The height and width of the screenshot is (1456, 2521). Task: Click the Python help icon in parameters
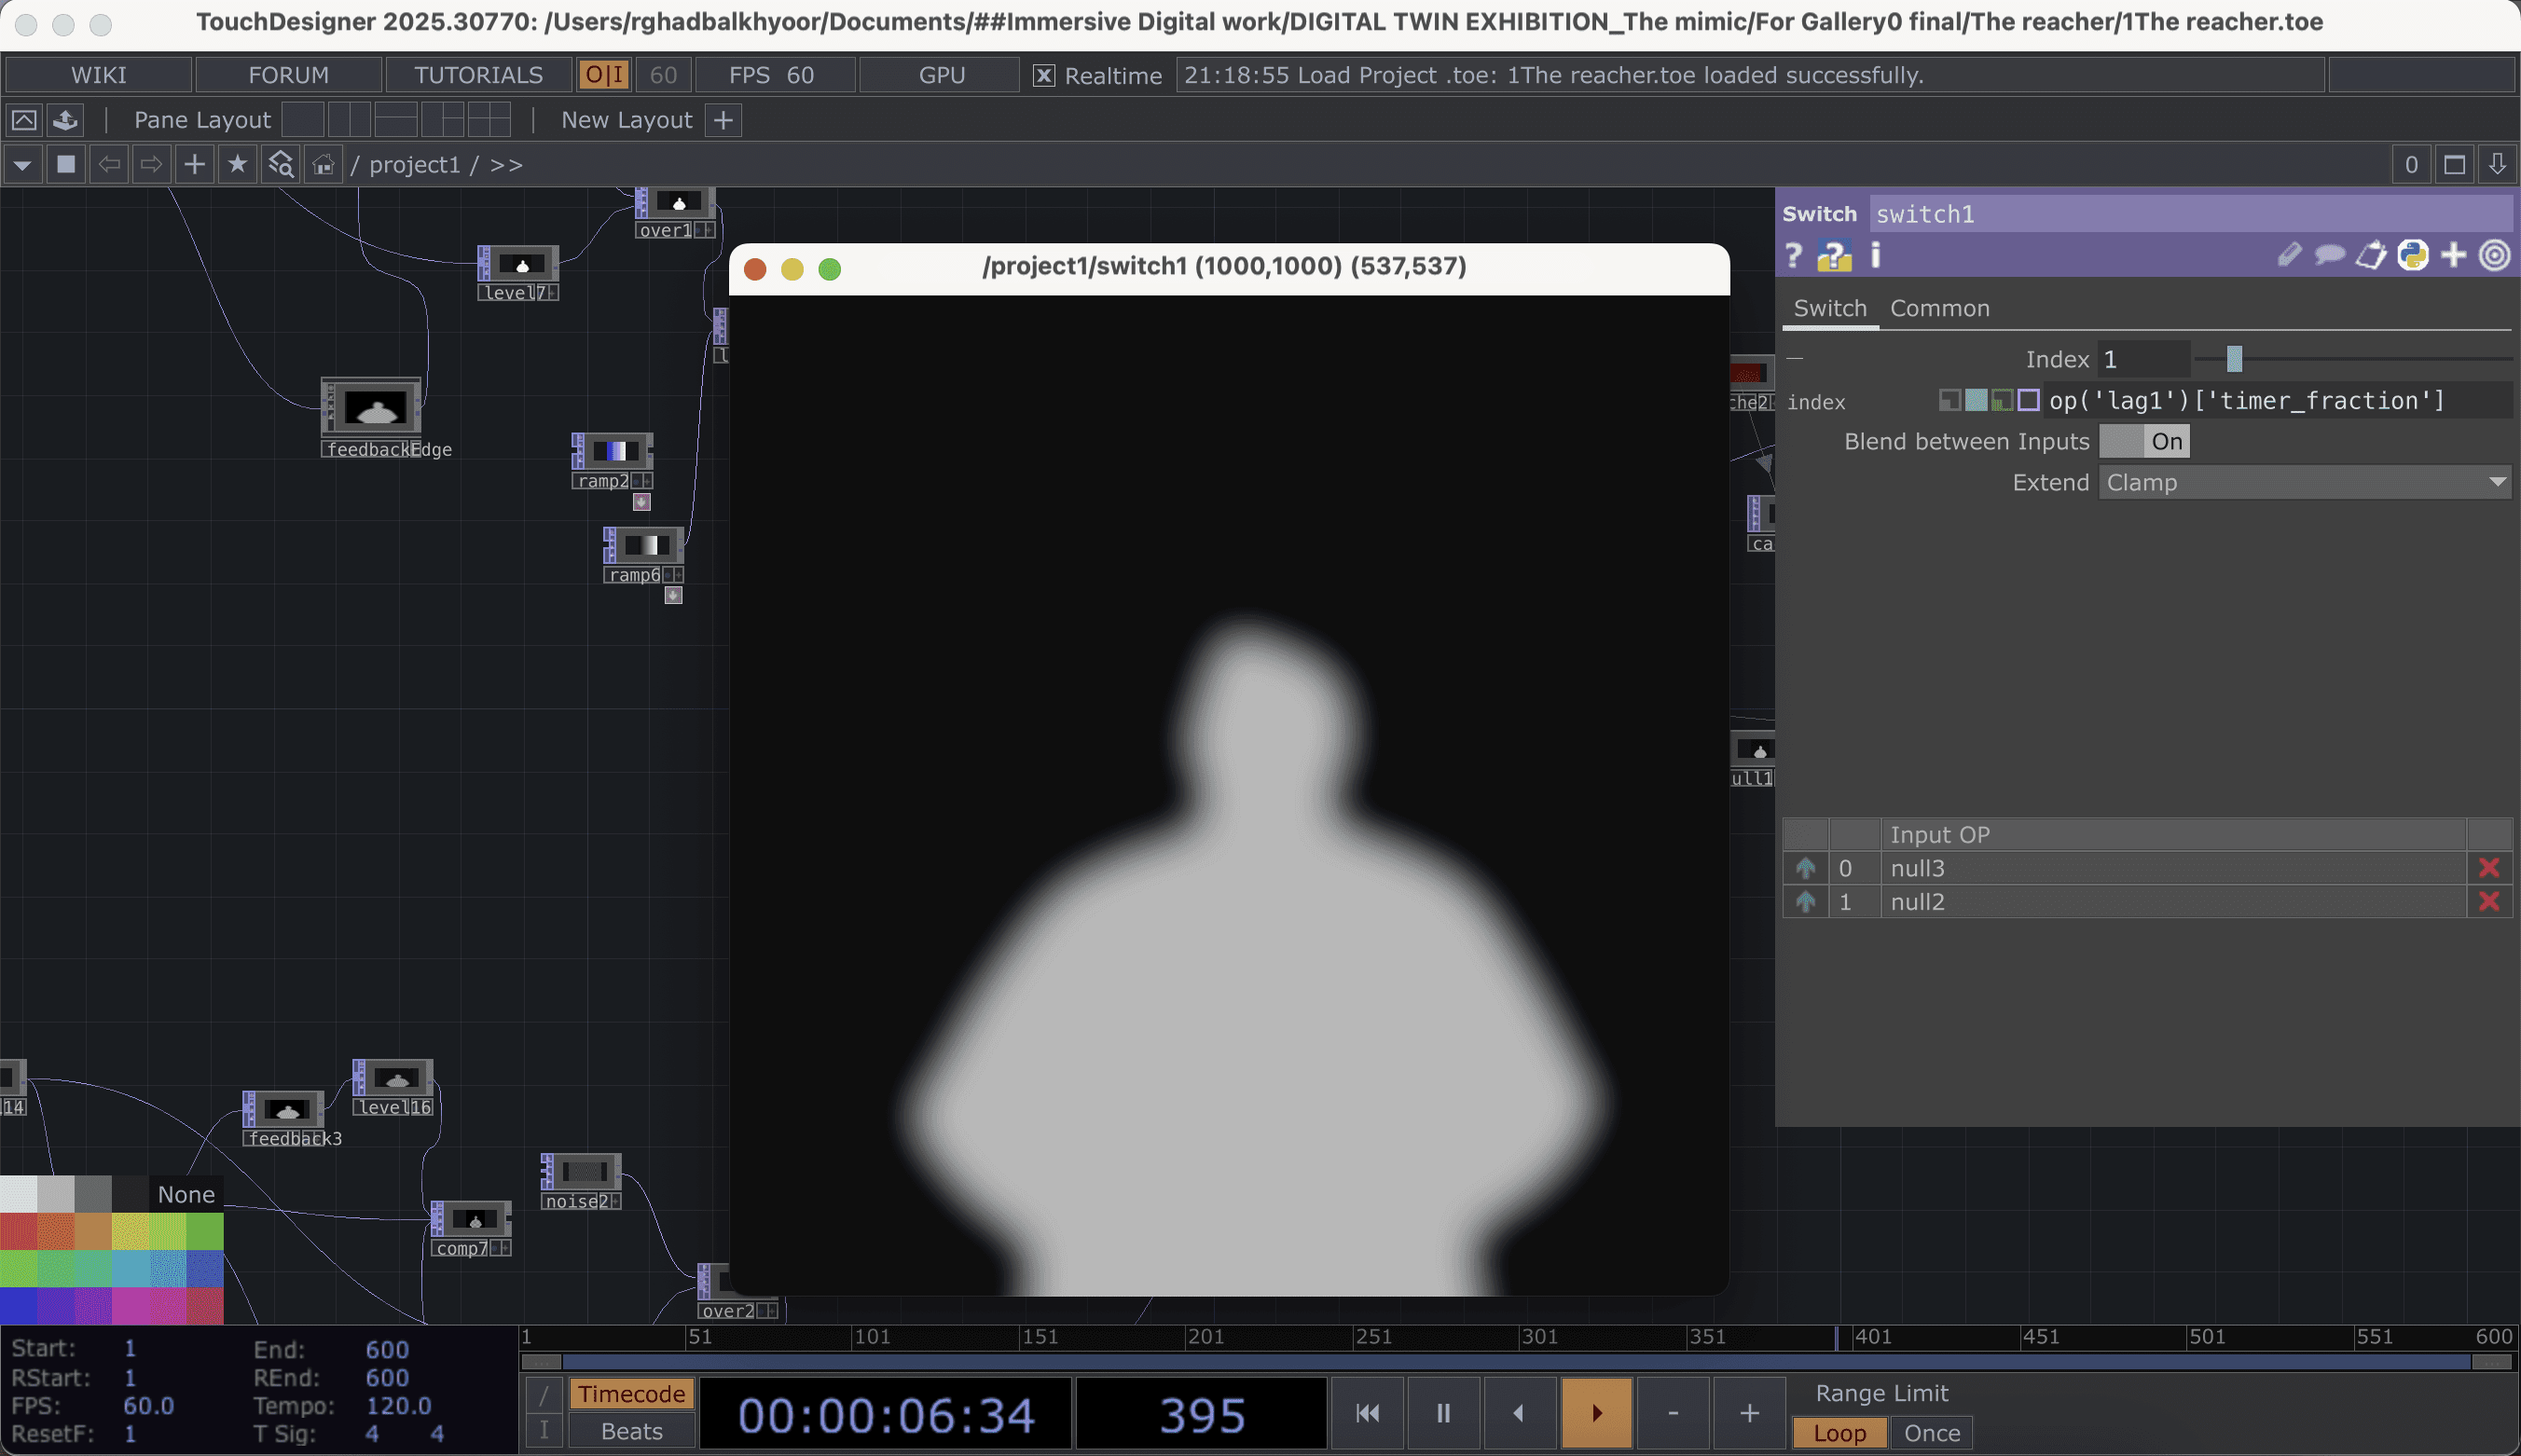[x=1834, y=256]
